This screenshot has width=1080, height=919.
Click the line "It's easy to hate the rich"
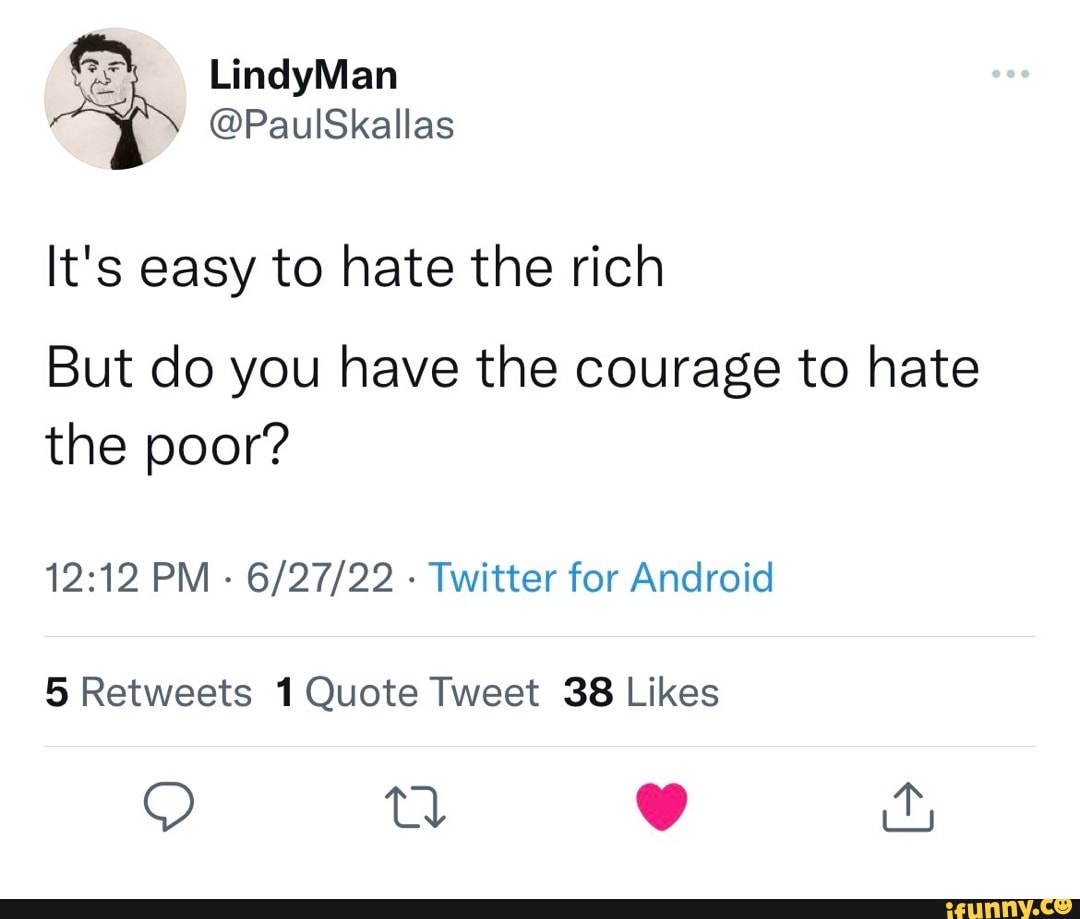[355, 268]
